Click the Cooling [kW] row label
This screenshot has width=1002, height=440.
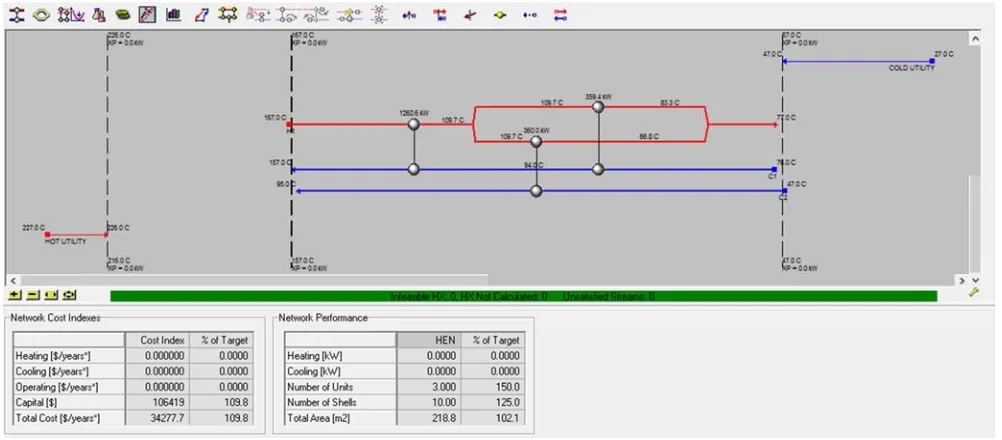[x=341, y=371]
